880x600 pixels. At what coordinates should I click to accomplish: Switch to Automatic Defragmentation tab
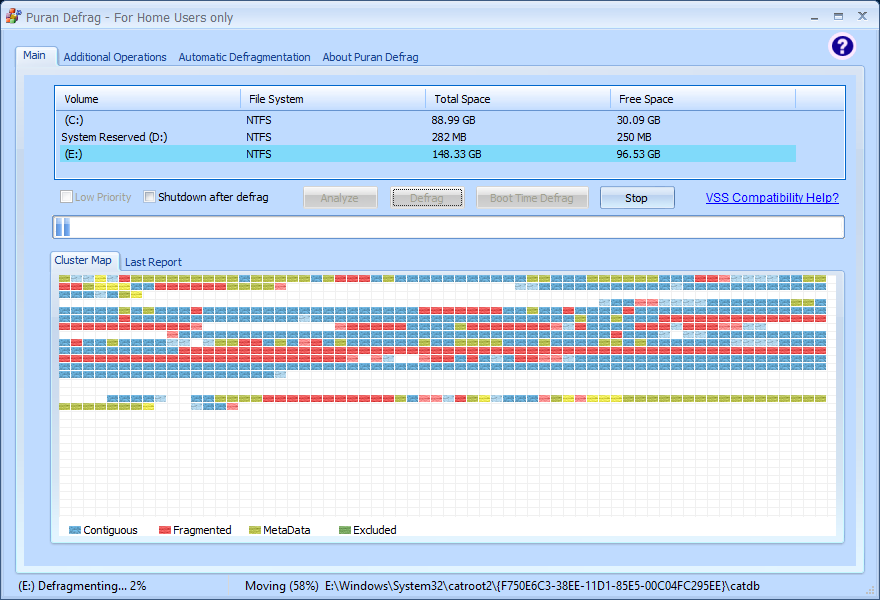[x=244, y=57]
